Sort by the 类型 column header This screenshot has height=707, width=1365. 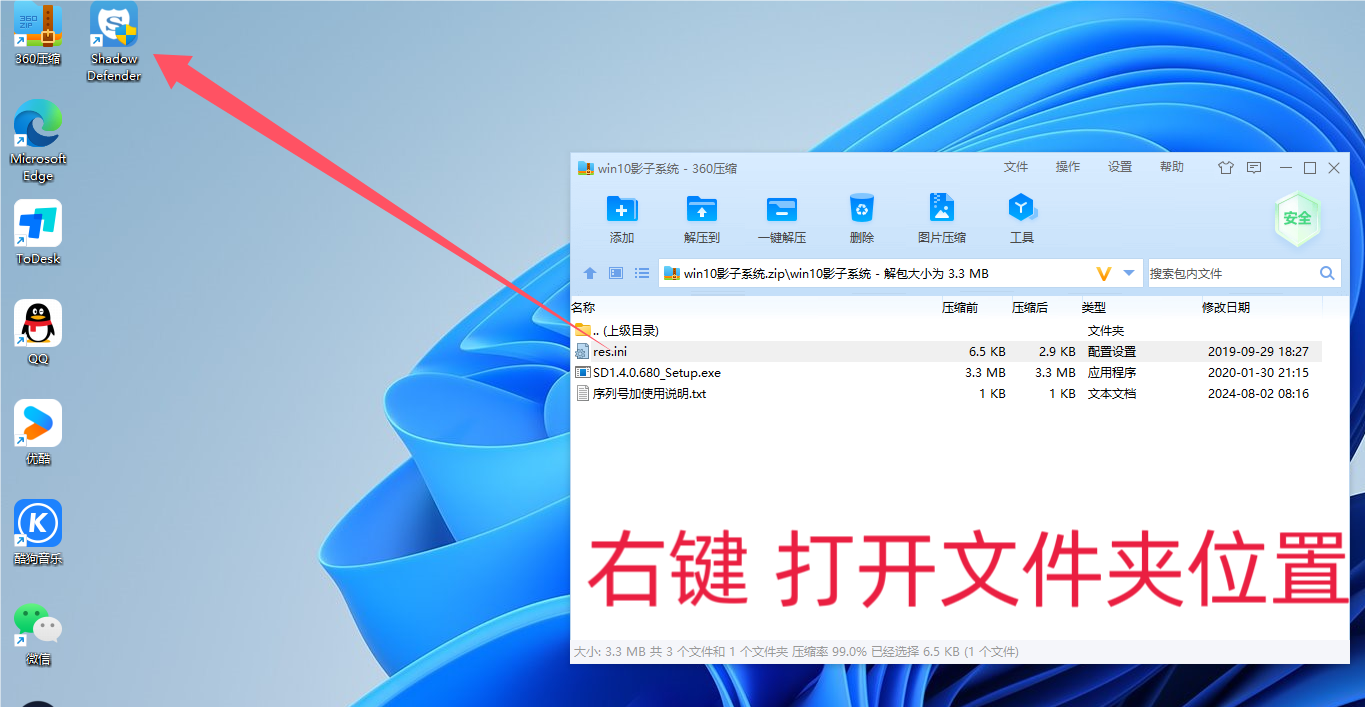tap(1093, 308)
